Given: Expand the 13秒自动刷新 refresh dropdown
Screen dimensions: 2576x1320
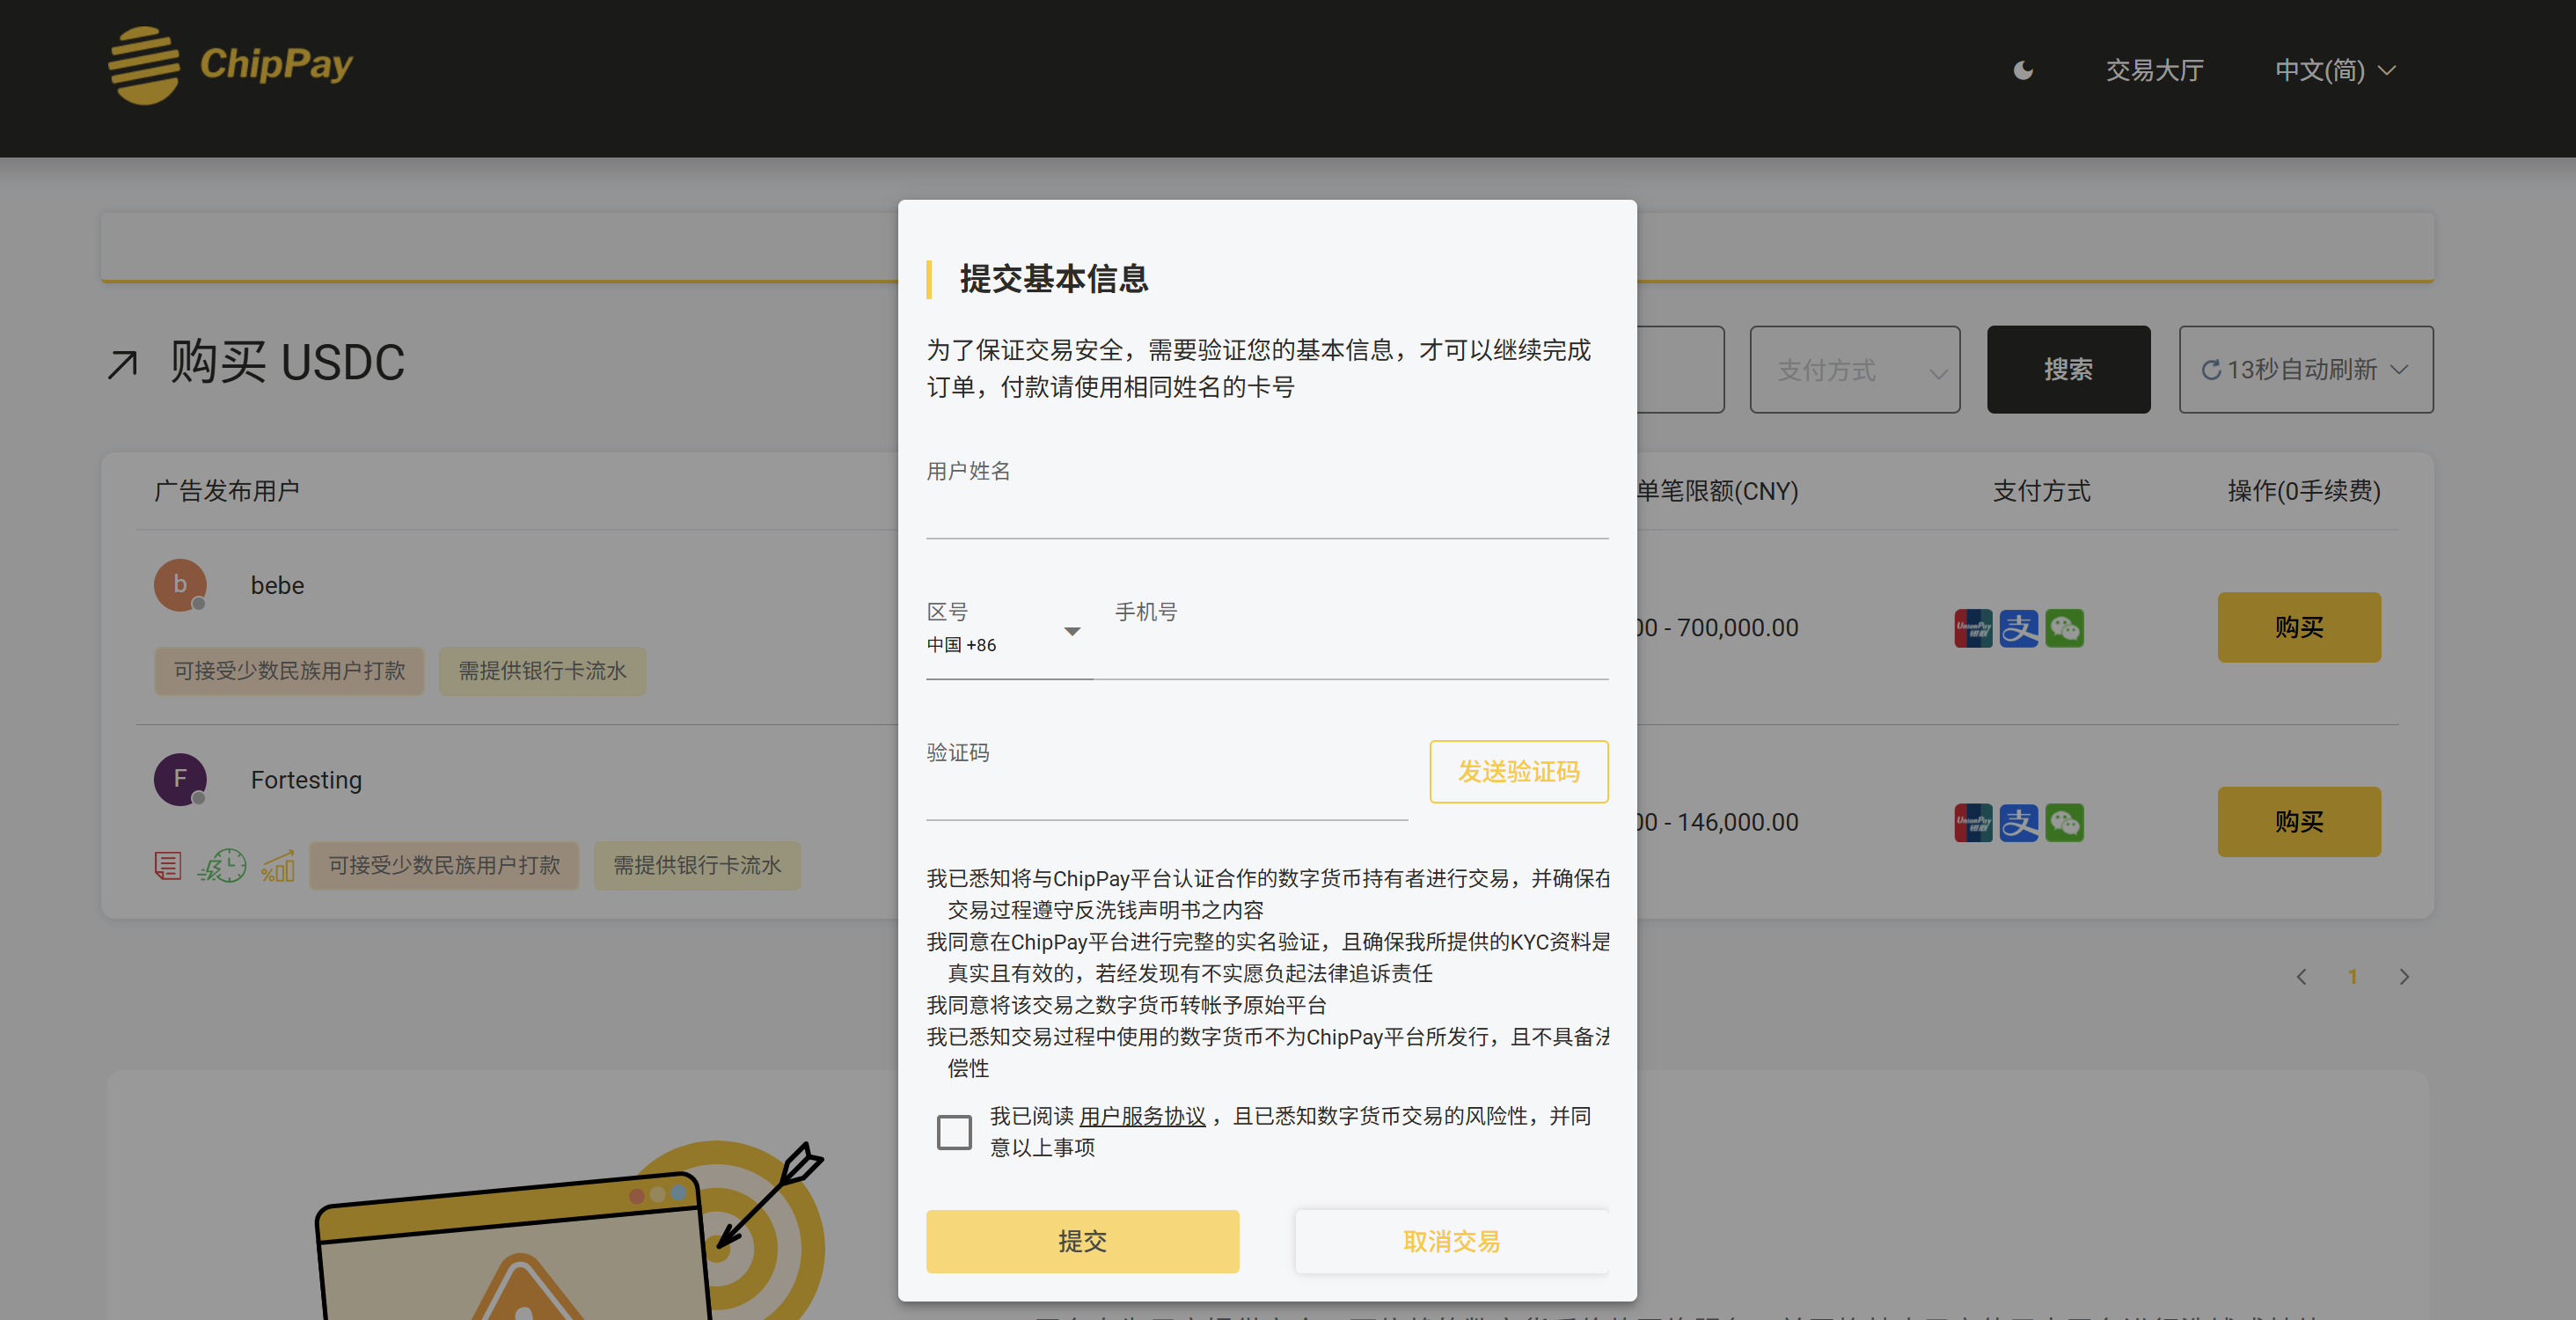Looking at the screenshot, I should (2305, 370).
